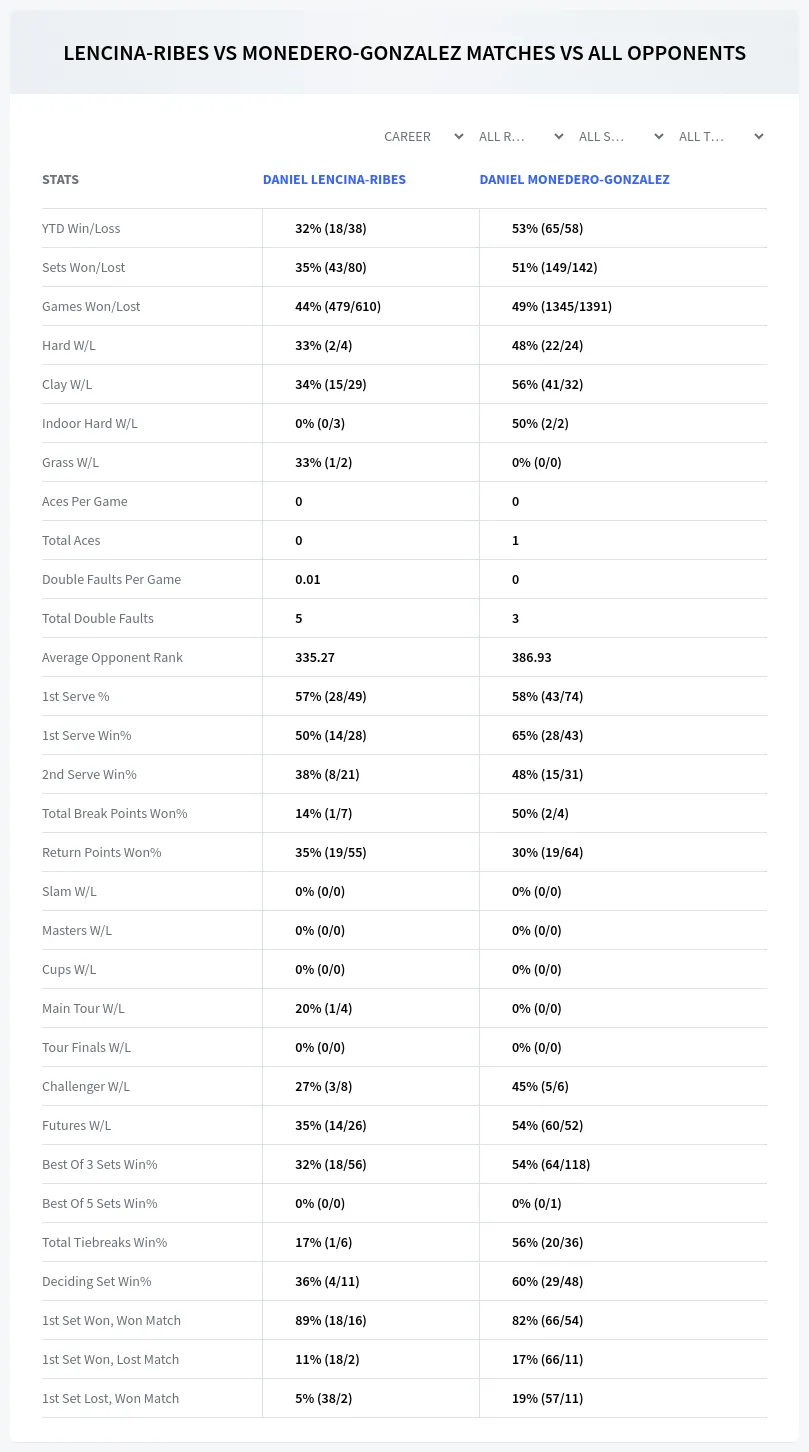This screenshot has width=809, height=1452.
Task: Select Average Opponent Rank row label
Action: tap(112, 657)
